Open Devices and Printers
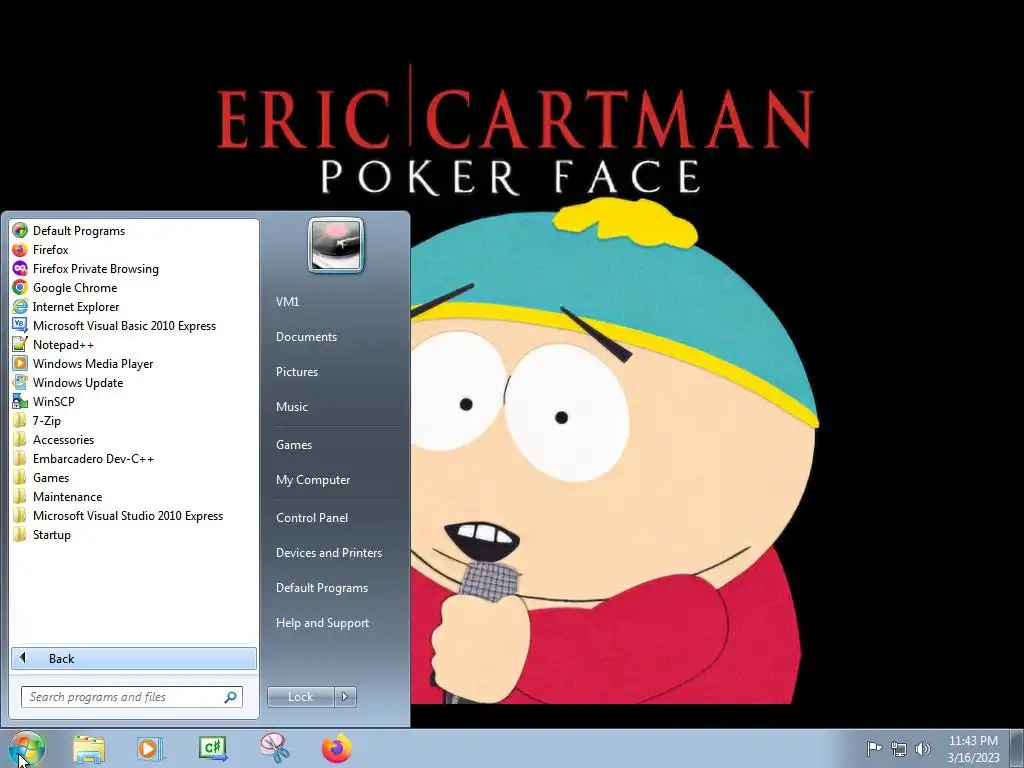The image size is (1024, 768). pyautogui.click(x=336, y=552)
